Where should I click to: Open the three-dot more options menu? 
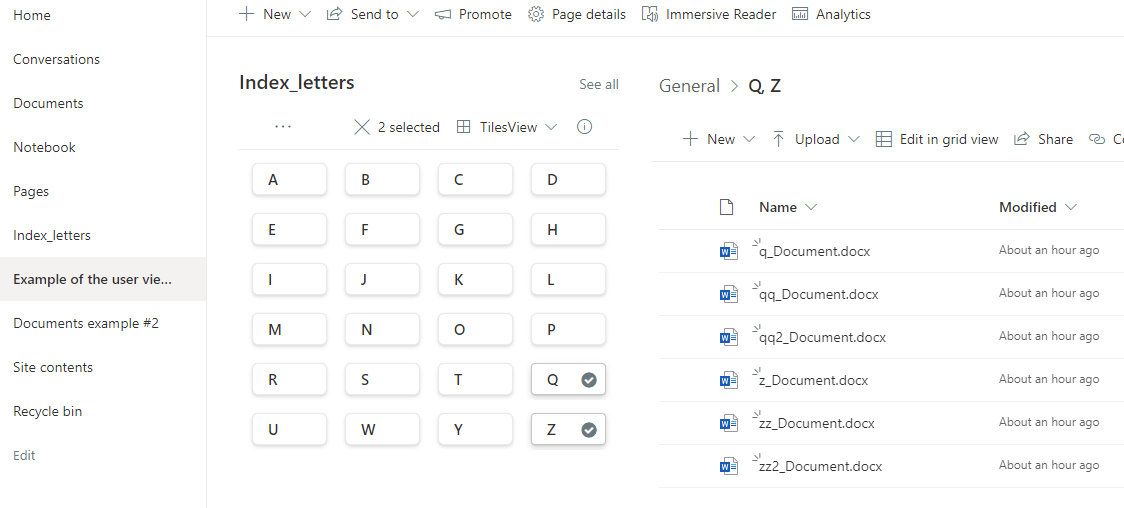[x=283, y=127]
